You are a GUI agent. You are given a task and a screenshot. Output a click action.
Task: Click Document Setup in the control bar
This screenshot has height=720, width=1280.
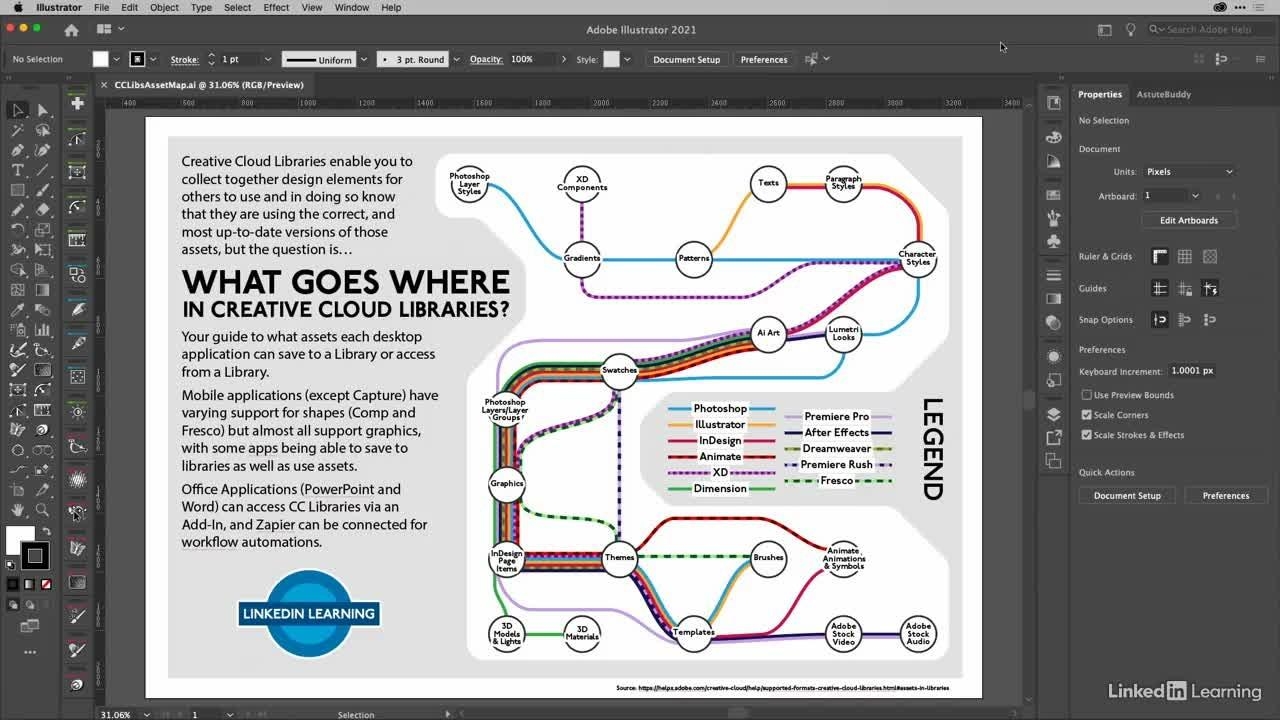pos(686,59)
